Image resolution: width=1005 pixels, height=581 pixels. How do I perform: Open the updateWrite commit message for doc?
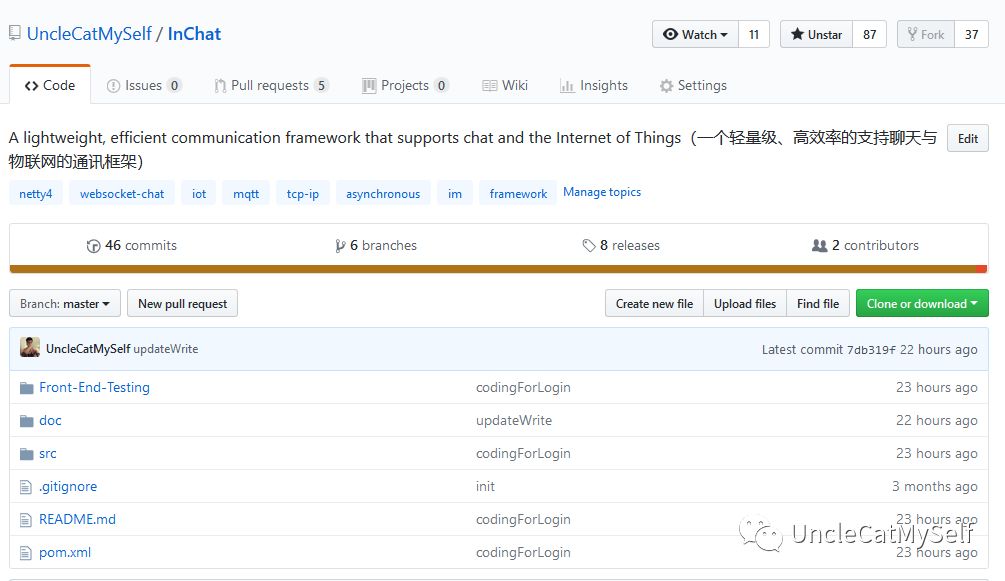coord(513,421)
